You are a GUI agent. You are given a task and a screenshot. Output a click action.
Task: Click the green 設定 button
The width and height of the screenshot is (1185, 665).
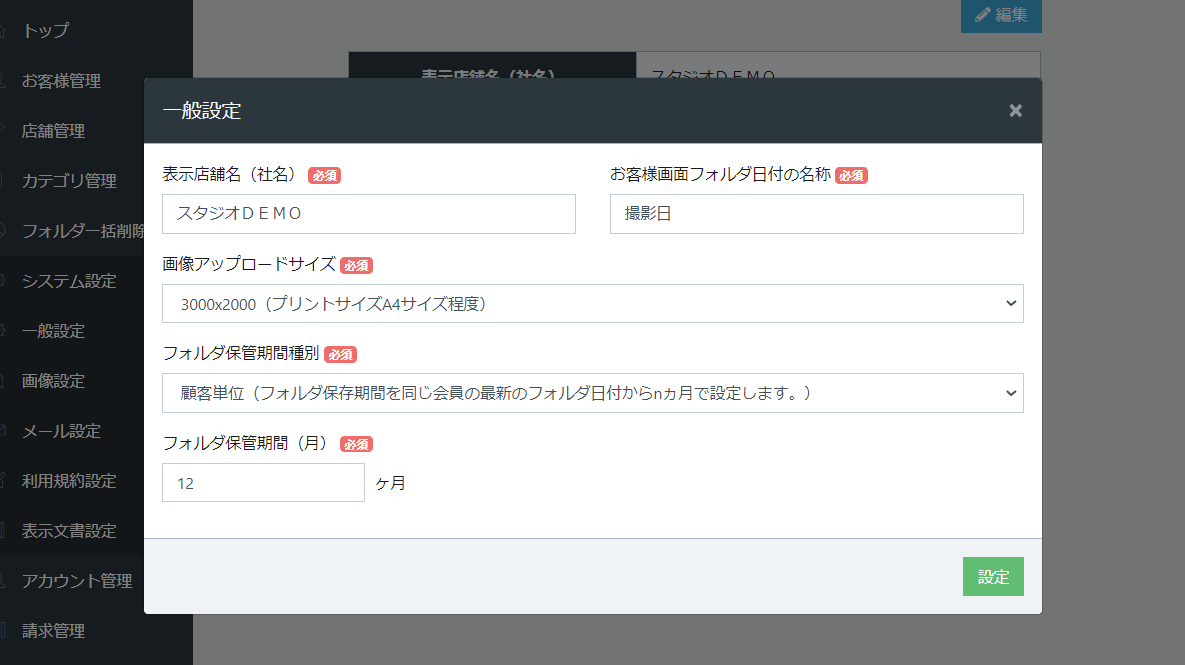(992, 577)
